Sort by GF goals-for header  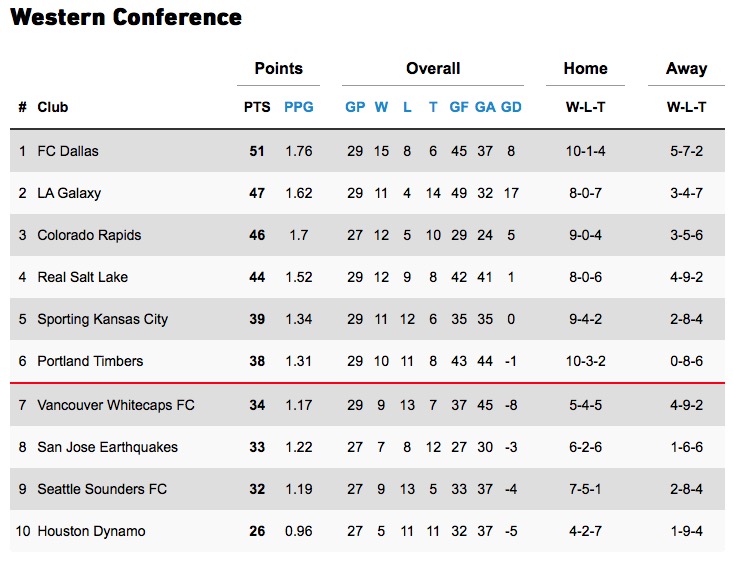[459, 107]
